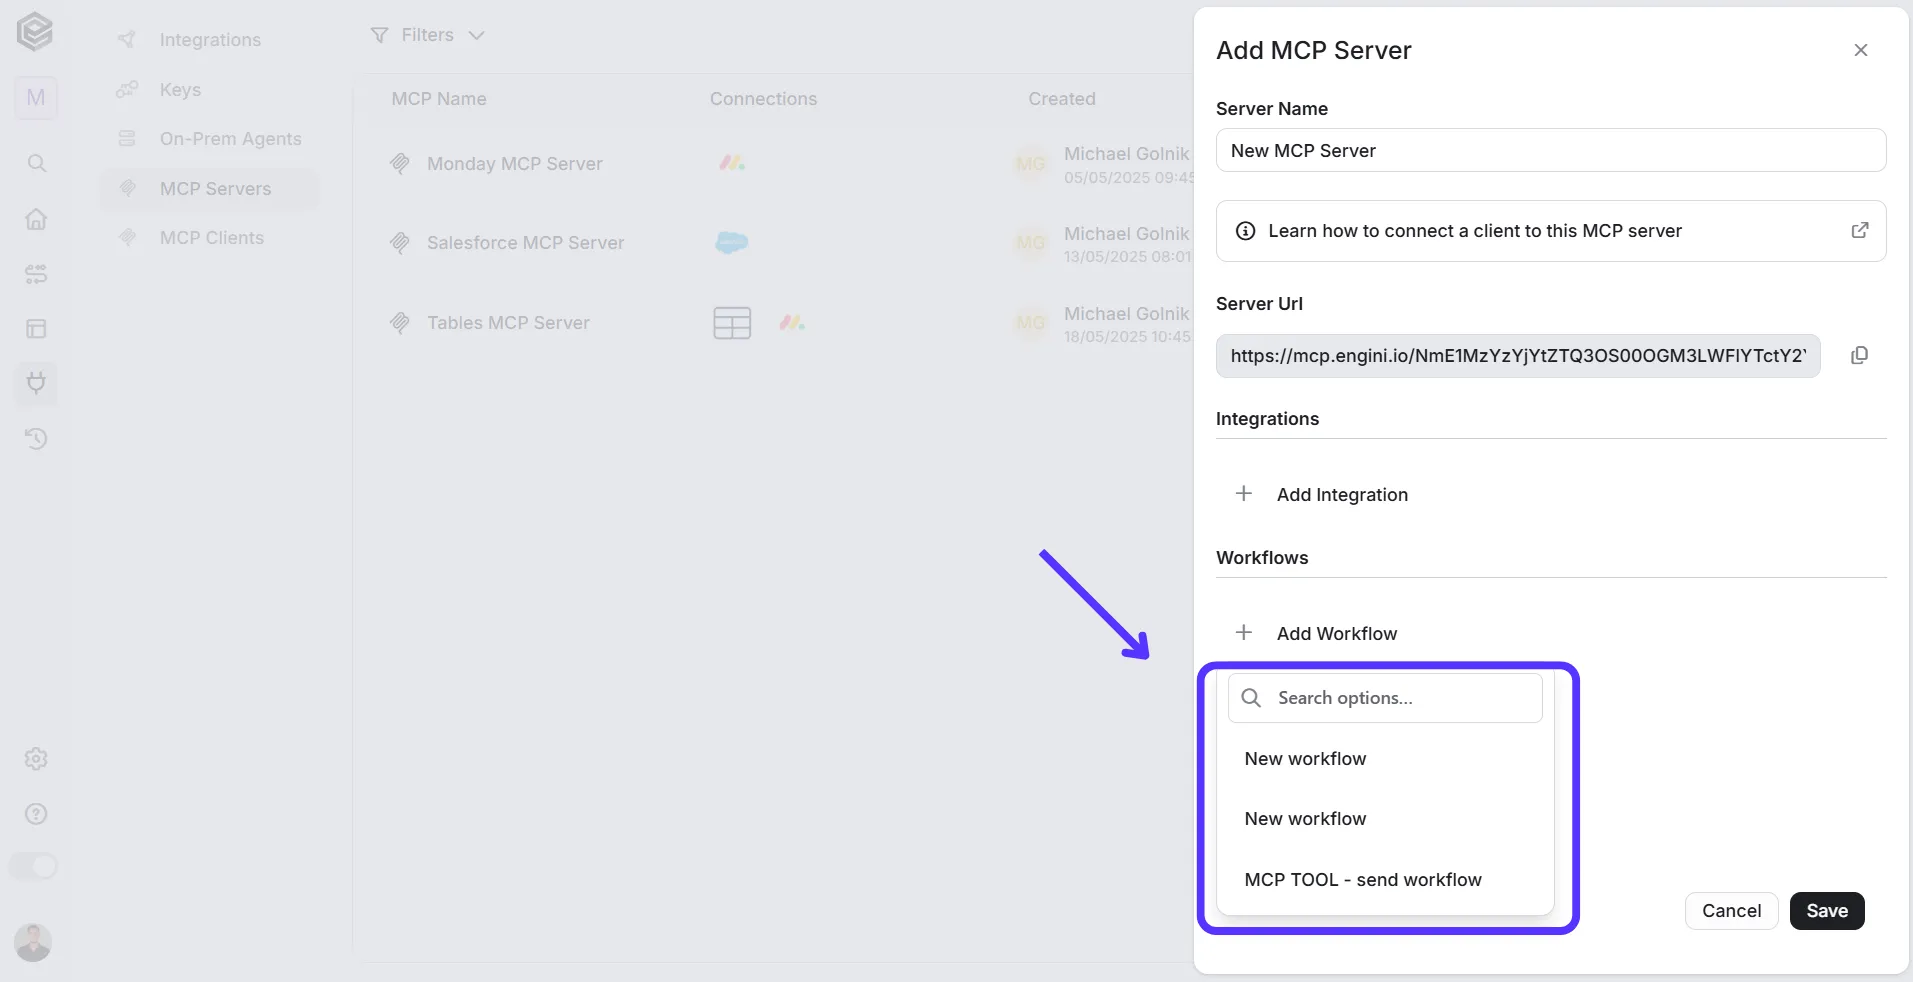Copy the Server Url with copy icon
This screenshot has width=1913, height=982.
point(1859,356)
